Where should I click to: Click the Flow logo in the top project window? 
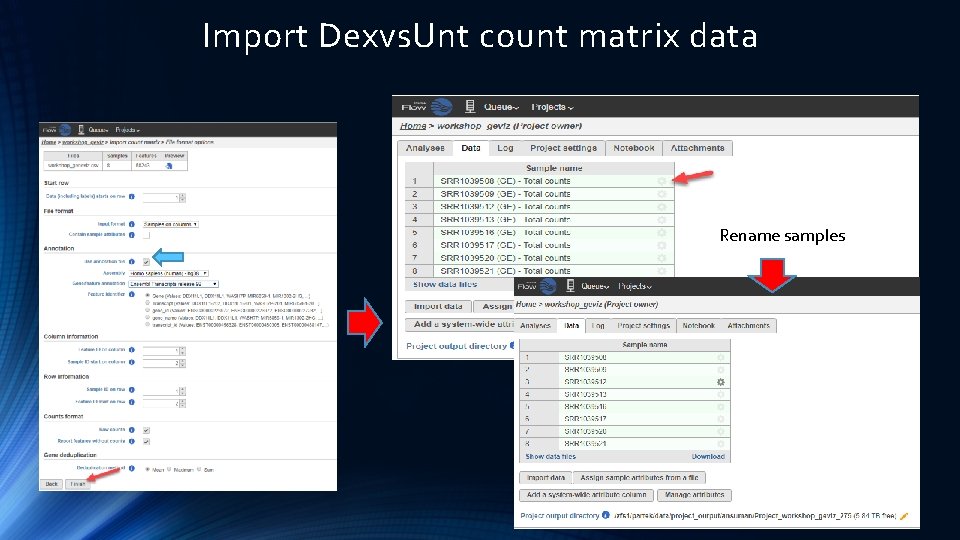(x=427, y=107)
